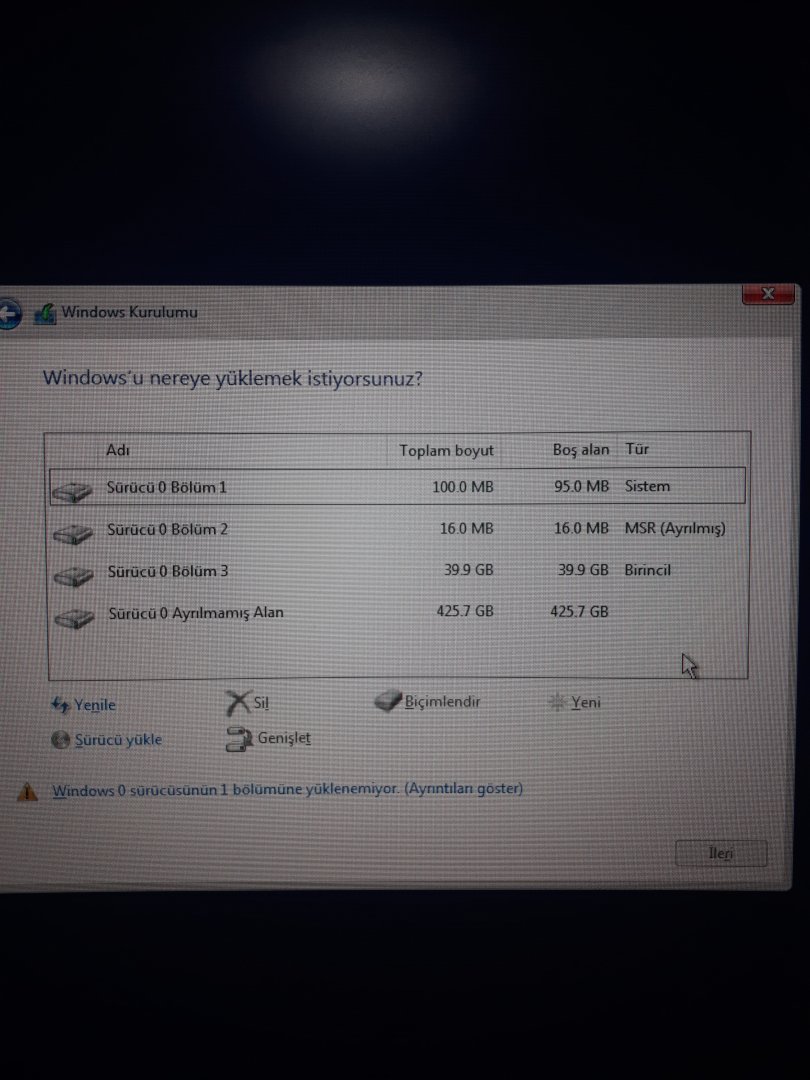Open Sürücü yükle load driver link
Viewport: 810px width, 1080px height.
[x=118, y=739]
